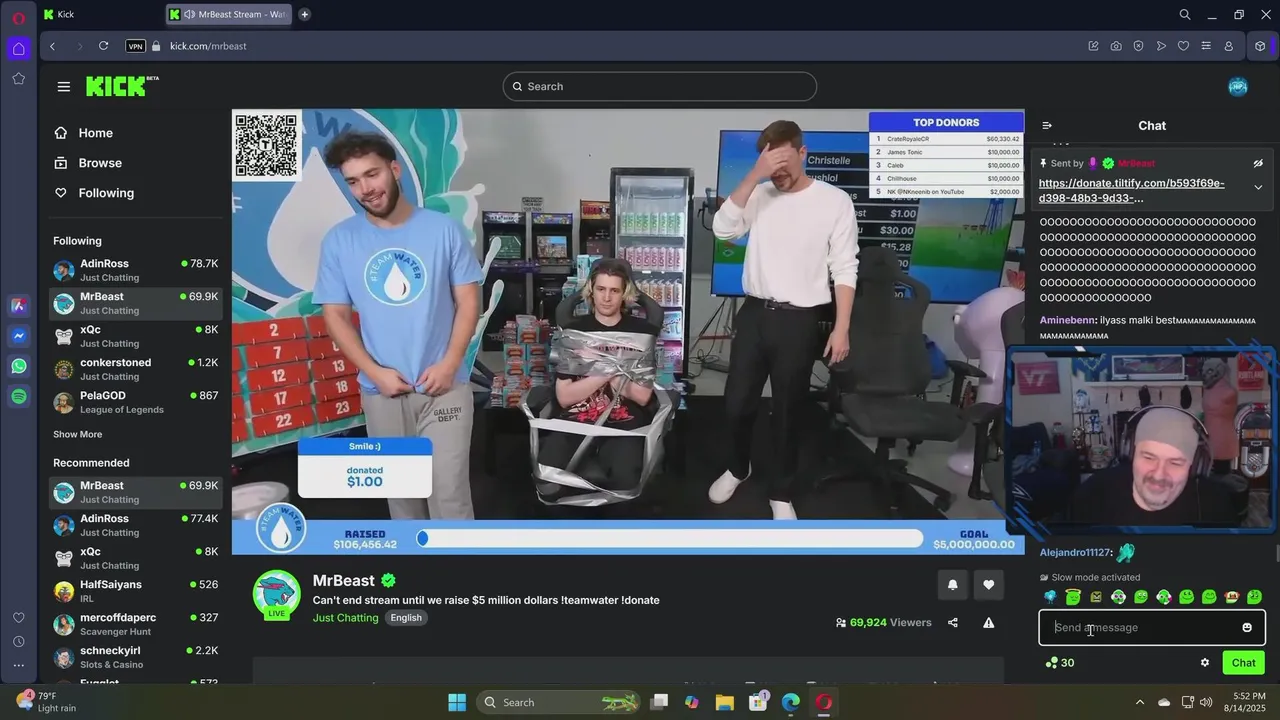Open Messenger in Opera sidebar
This screenshot has width=1280, height=720.
pos(18,336)
